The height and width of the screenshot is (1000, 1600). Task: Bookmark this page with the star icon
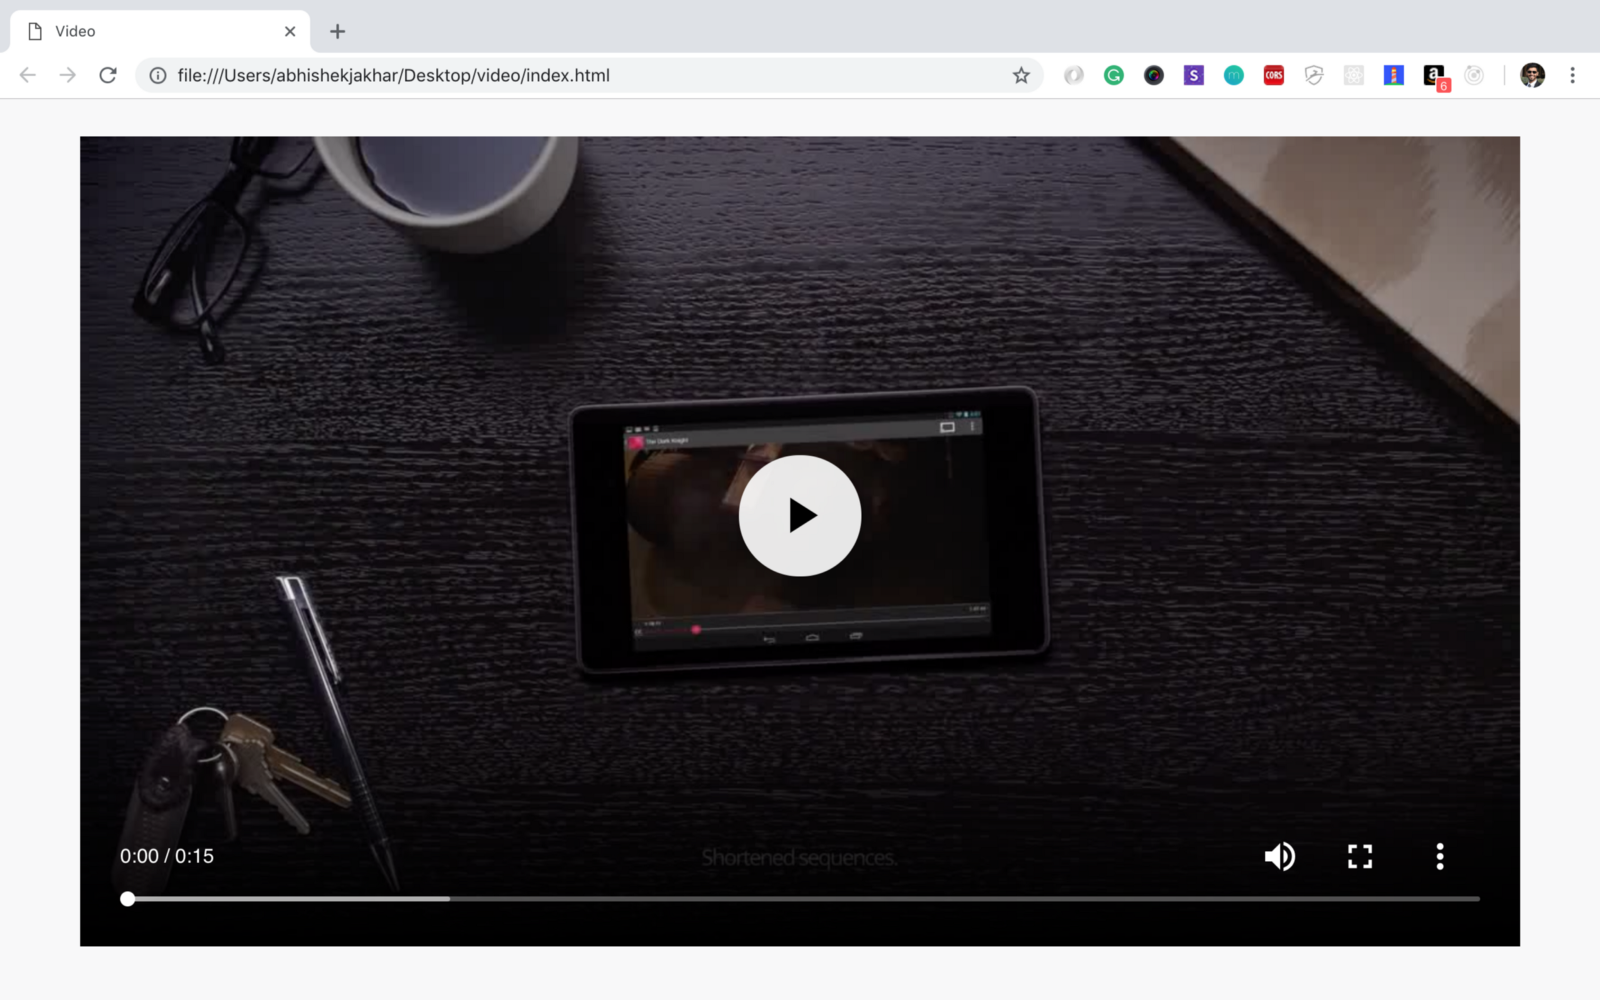point(1021,75)
